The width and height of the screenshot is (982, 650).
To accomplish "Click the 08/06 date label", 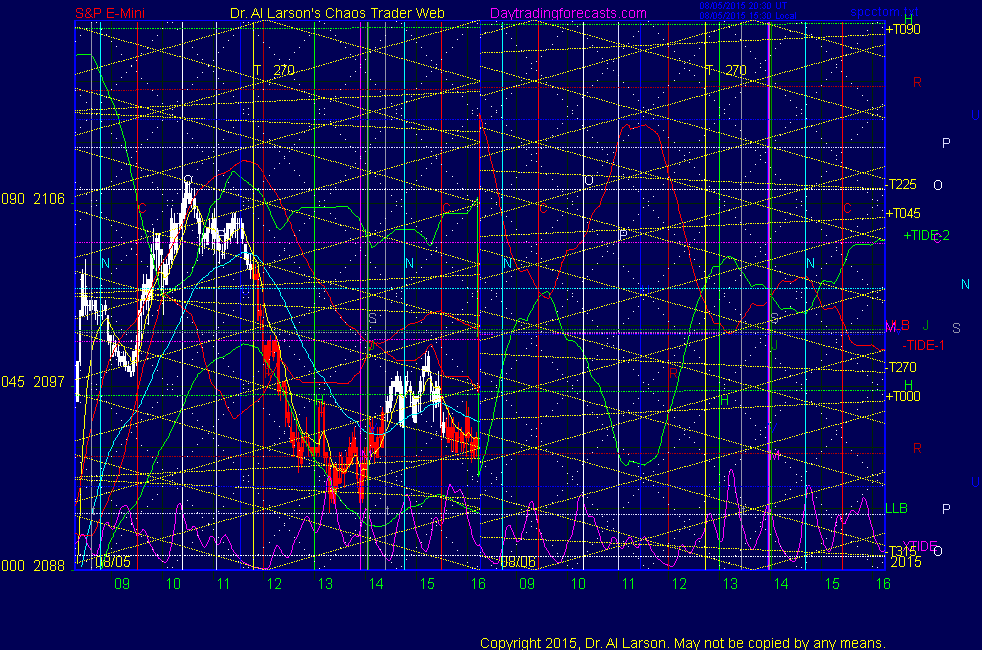I will [x=519, y=562].
